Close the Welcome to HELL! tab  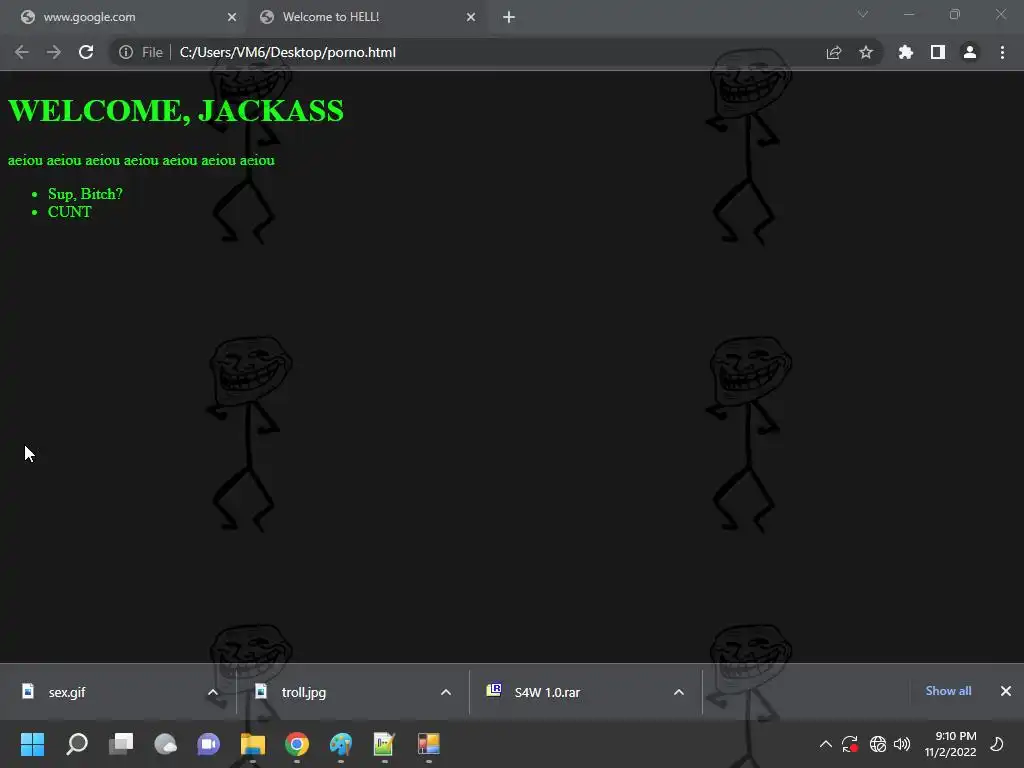coord(471,17)
